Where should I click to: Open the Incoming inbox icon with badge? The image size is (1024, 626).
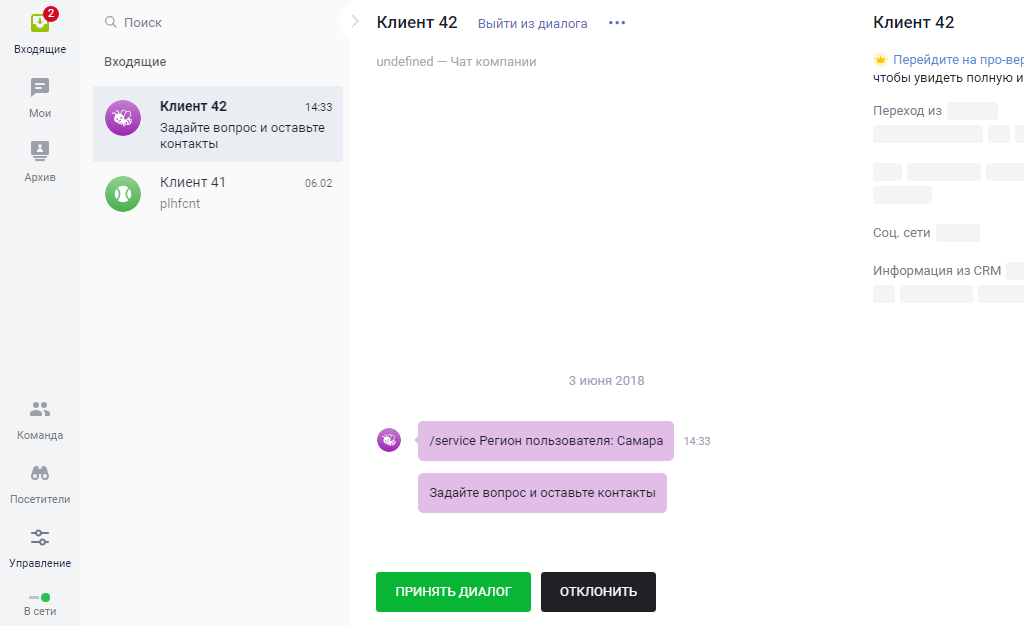click(40, 23)
